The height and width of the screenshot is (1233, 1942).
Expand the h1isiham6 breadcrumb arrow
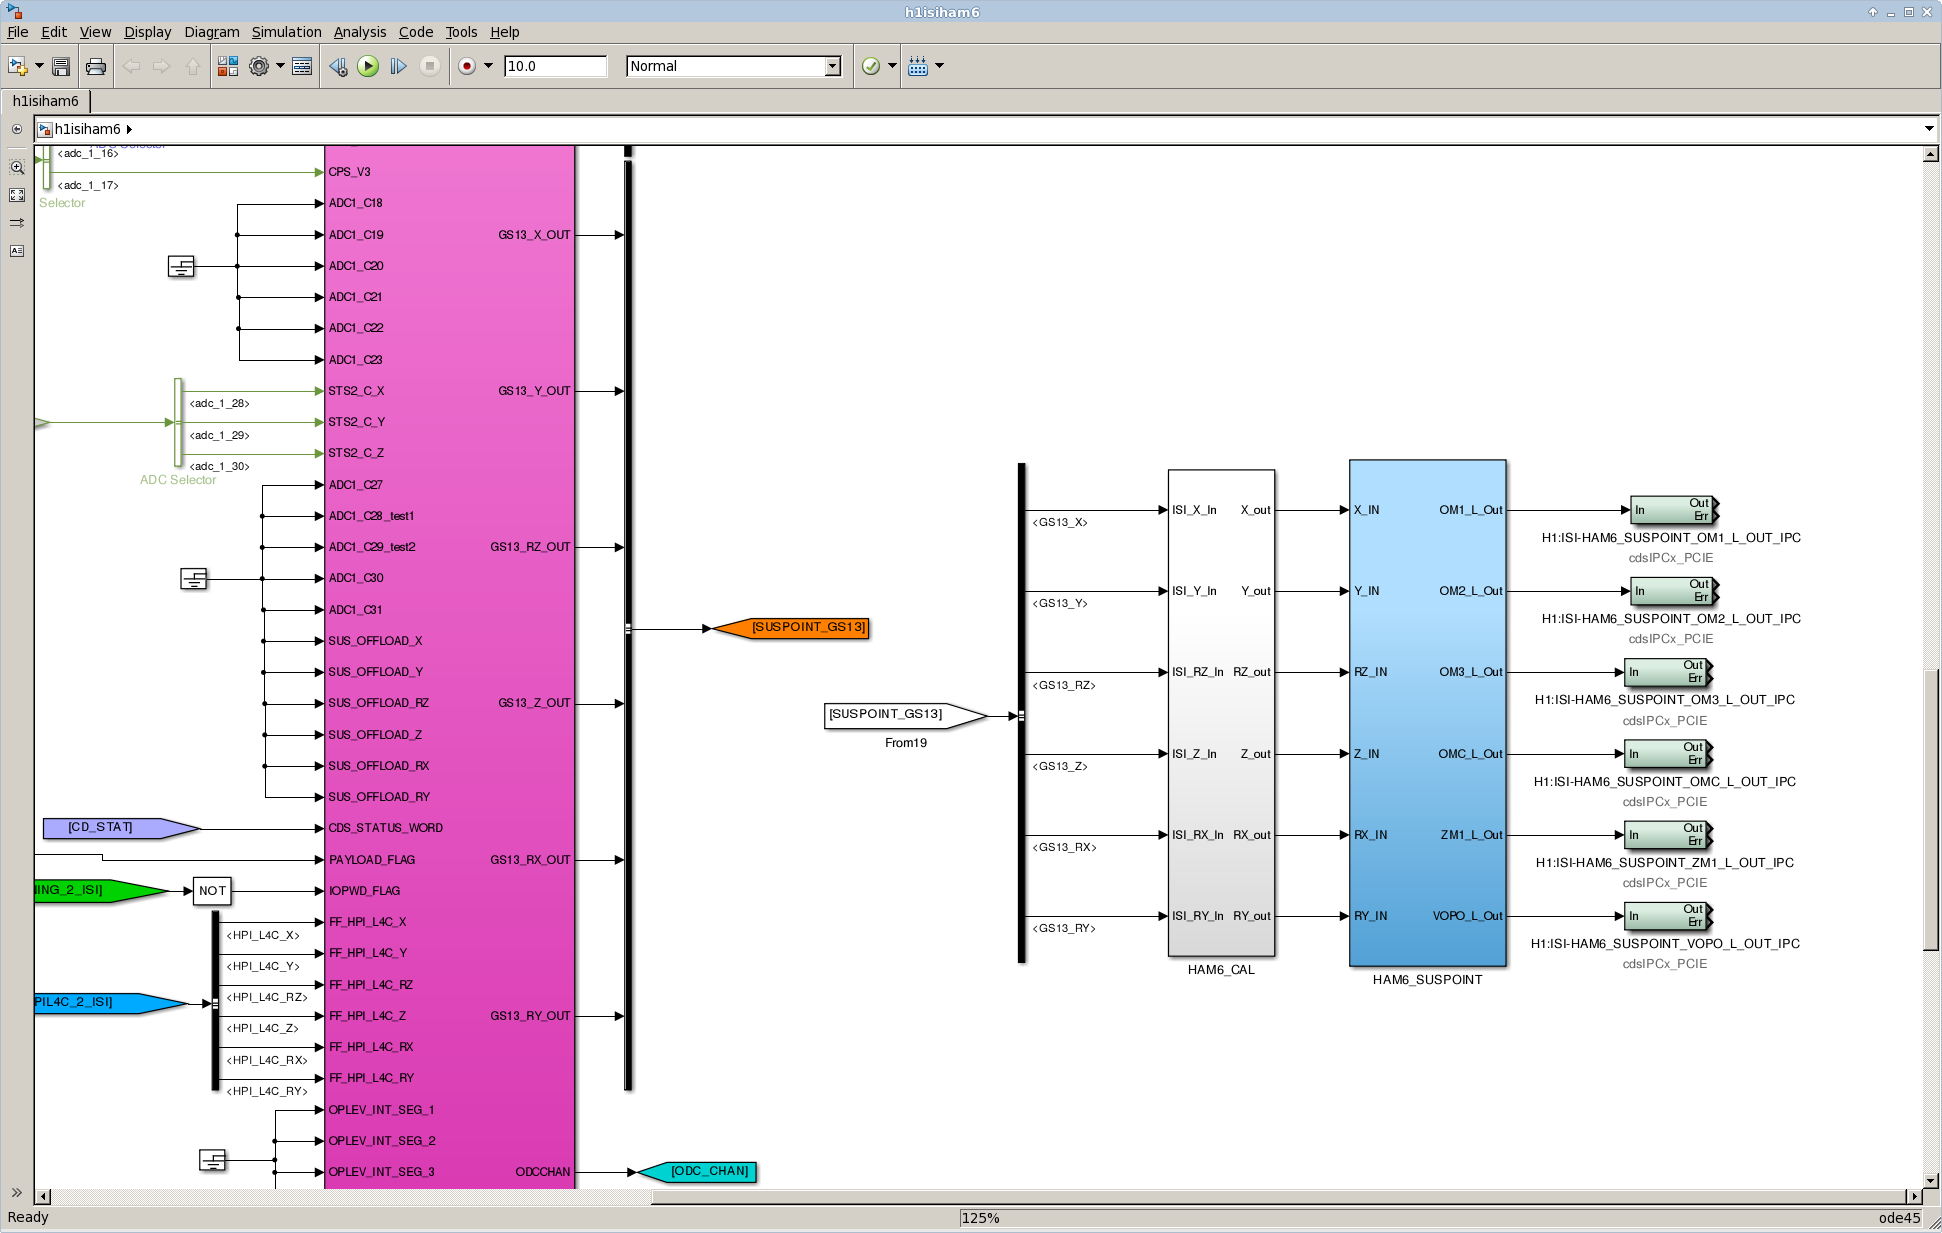130,129
